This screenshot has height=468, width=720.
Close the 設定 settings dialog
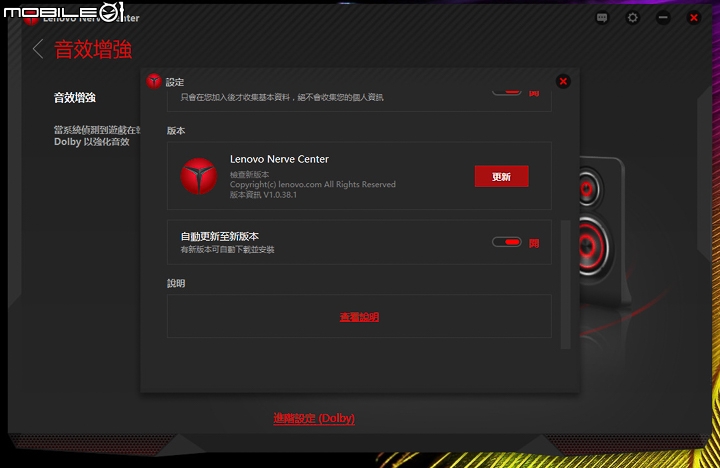coord(563,82)
